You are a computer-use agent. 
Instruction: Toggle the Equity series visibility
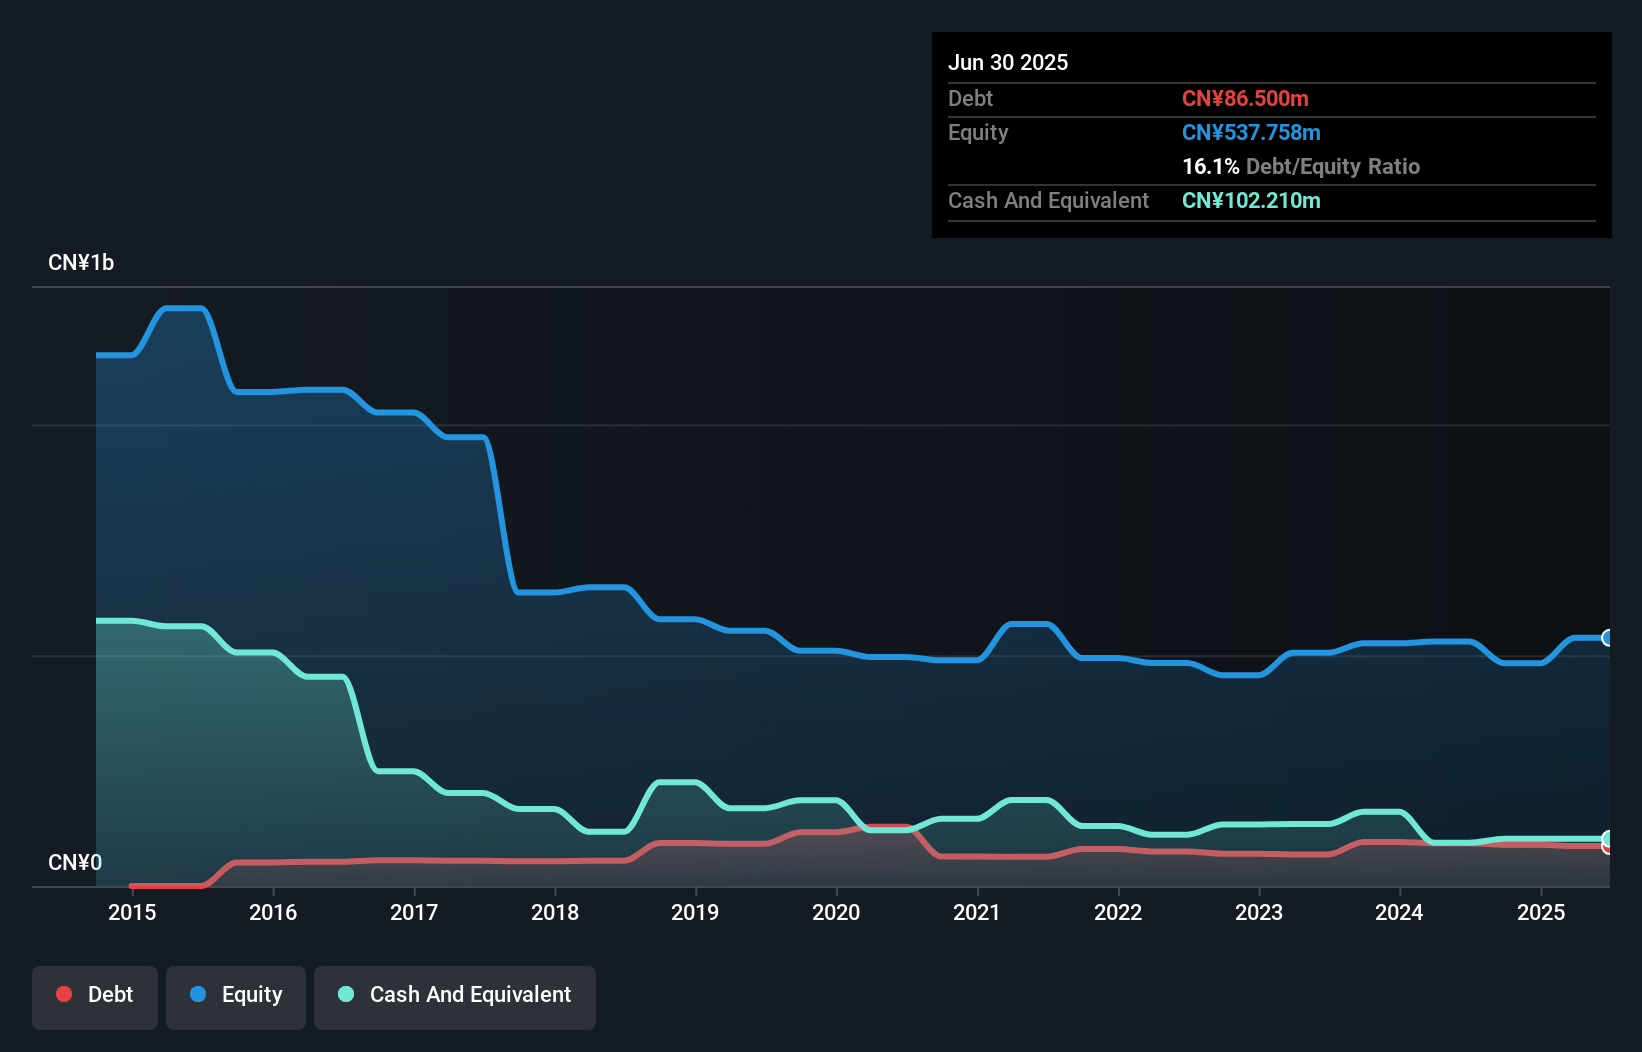(235, 996)
